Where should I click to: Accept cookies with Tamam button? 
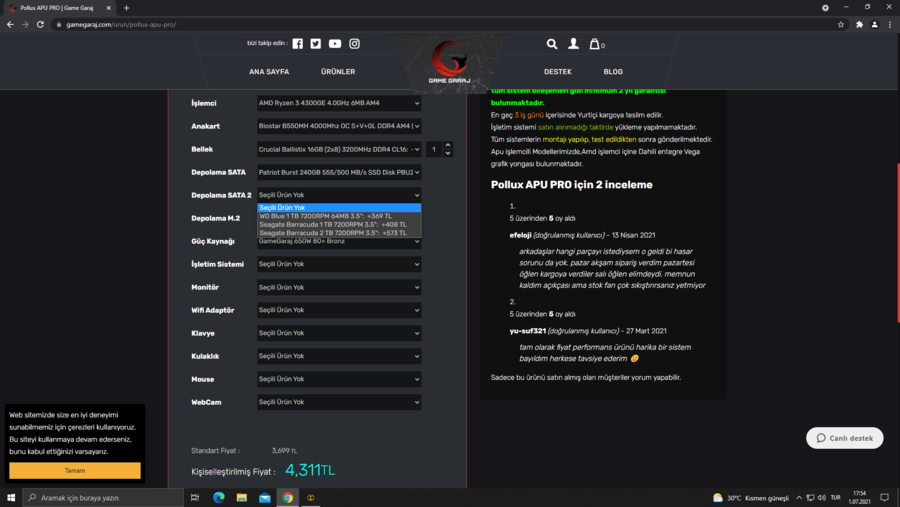[x=75, y=470]
